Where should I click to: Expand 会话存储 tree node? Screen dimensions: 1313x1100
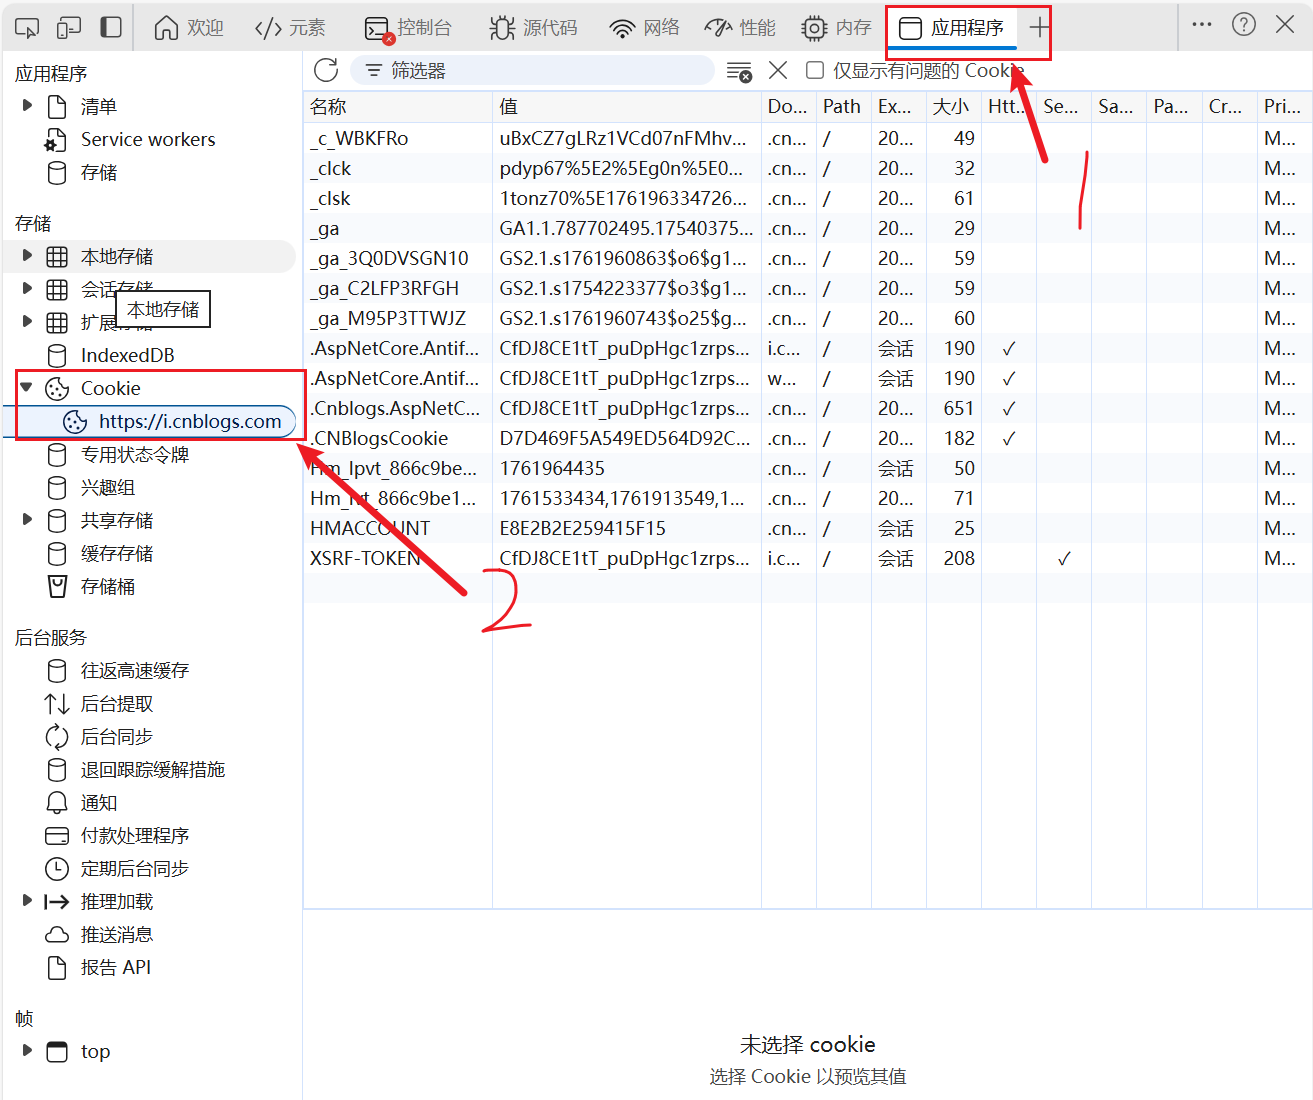27,288
